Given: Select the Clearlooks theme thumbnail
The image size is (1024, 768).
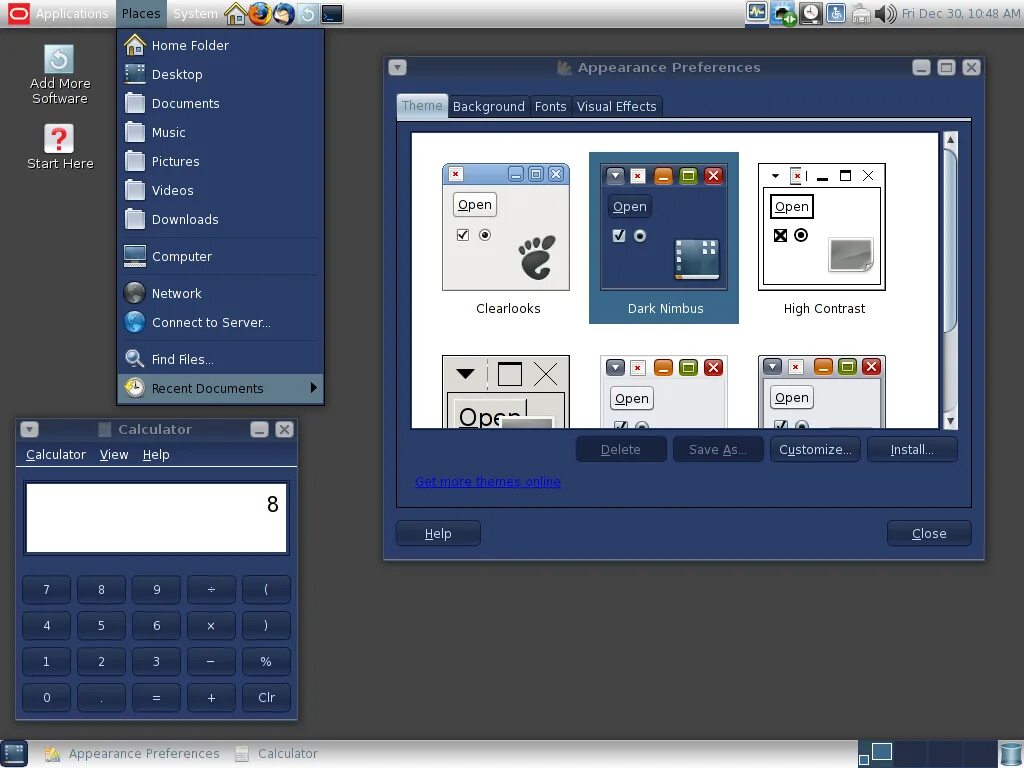Looking at the screenshot, I should (506, 239).
